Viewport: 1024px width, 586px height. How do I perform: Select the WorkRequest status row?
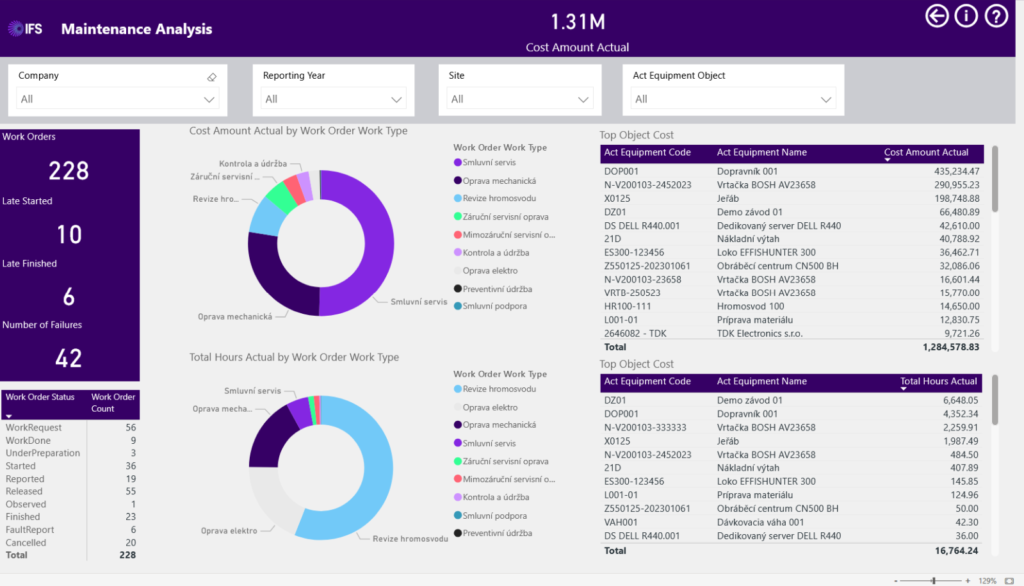point(70,427)
